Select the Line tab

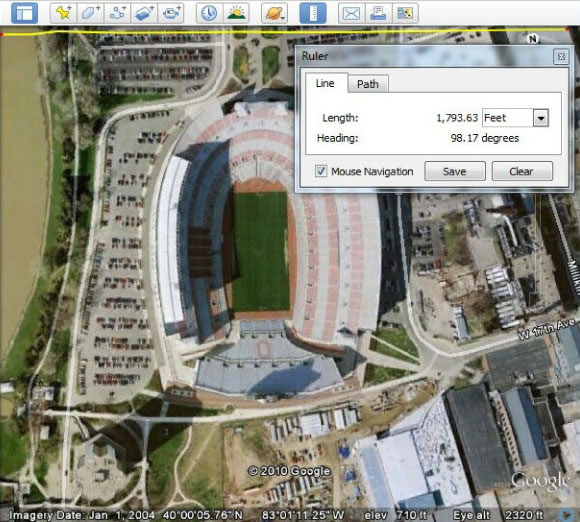tap(326, 83)
